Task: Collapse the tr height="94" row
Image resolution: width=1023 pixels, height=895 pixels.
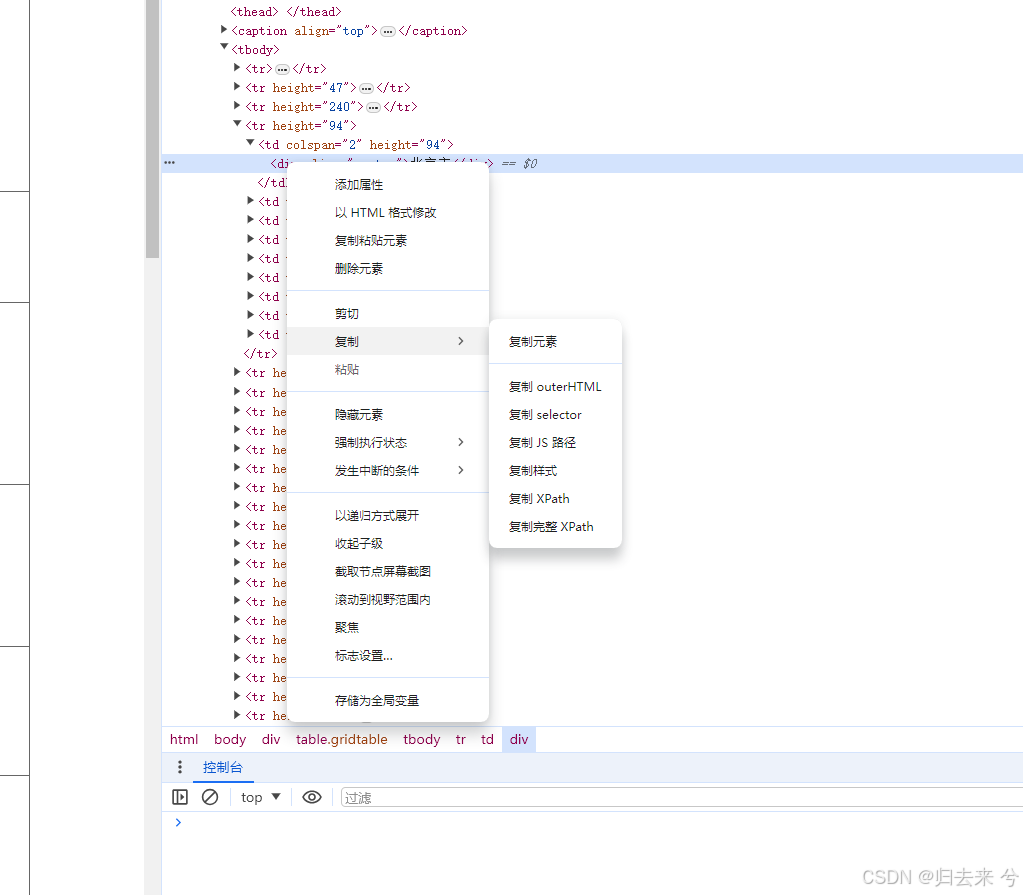Action: (237, 123)
